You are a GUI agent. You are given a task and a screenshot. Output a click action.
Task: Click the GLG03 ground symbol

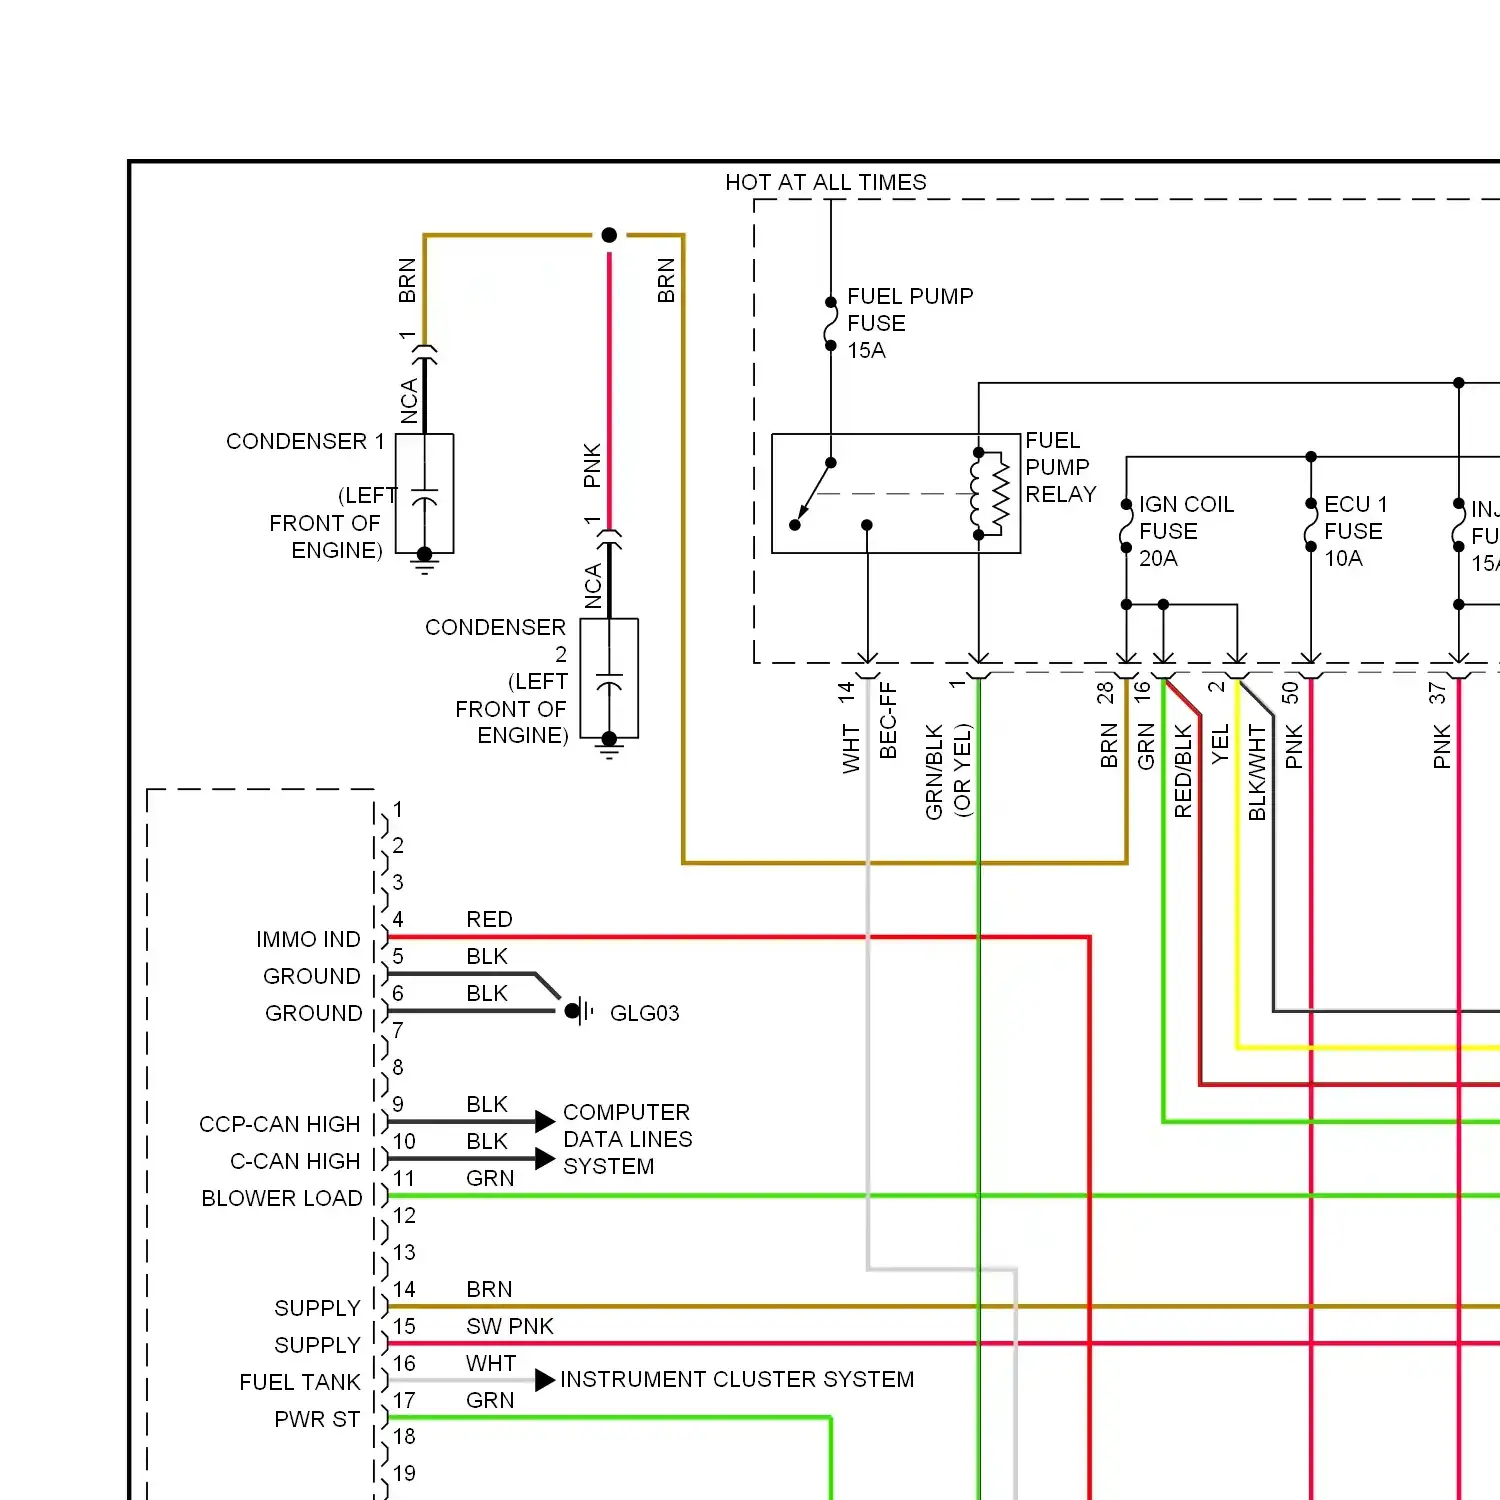(579, 1011)
